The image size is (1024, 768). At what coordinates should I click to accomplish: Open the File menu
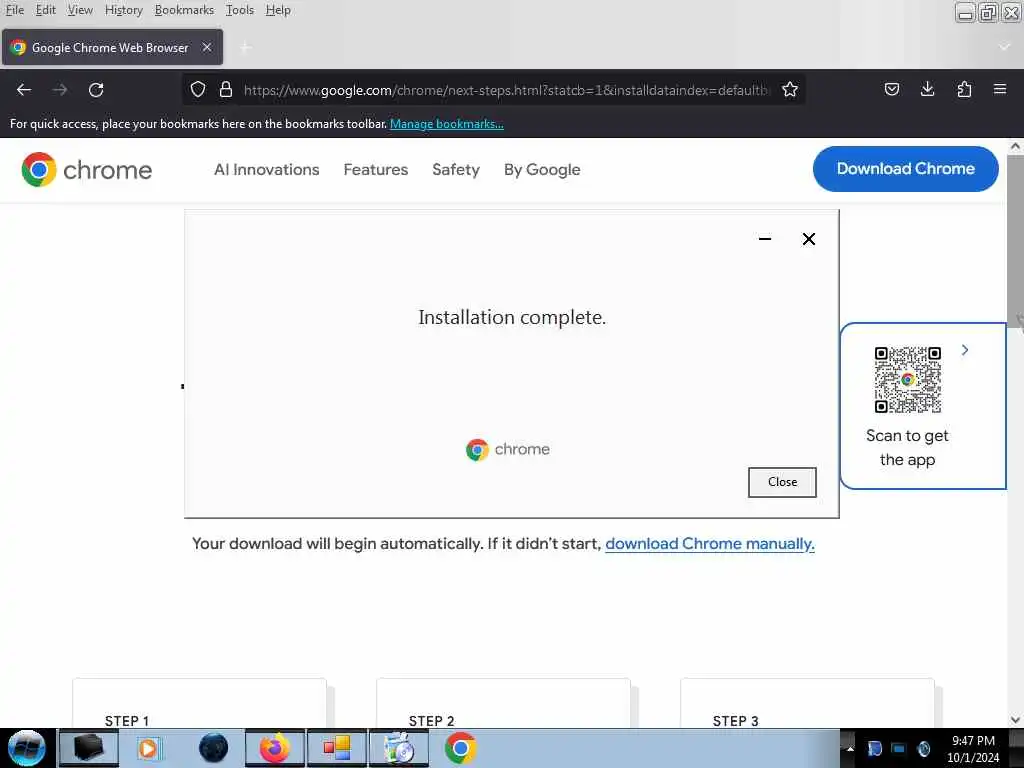[14, 10]
